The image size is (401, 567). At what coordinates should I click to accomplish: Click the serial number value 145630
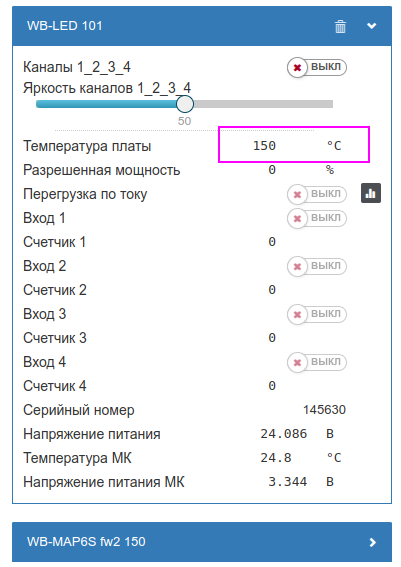coord(324,410)
